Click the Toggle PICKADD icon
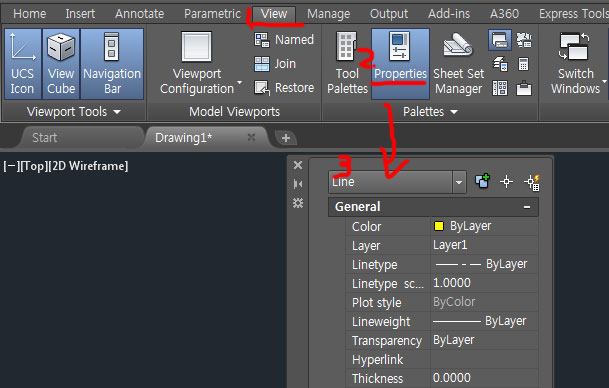This screenshot has height=388, width=609. tap(482, 181)
